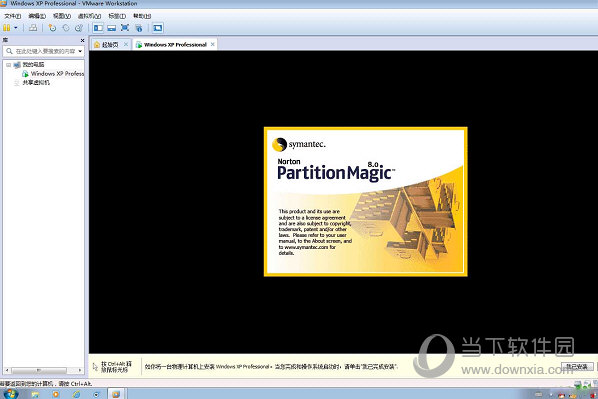Image resolution: width=598 pixels, height=399 pixels.
Task: Toggle the show library sidebar icon
Action: (98, 28)
